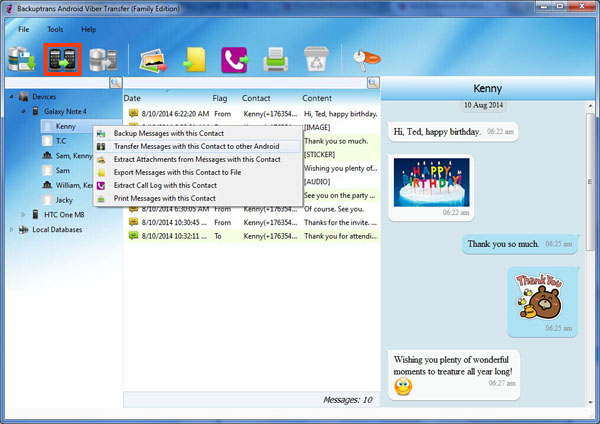600x424 pixels.
Task: Choose Print Messages with this Contact
Action: pyautogui.click(x=197, y=198)
